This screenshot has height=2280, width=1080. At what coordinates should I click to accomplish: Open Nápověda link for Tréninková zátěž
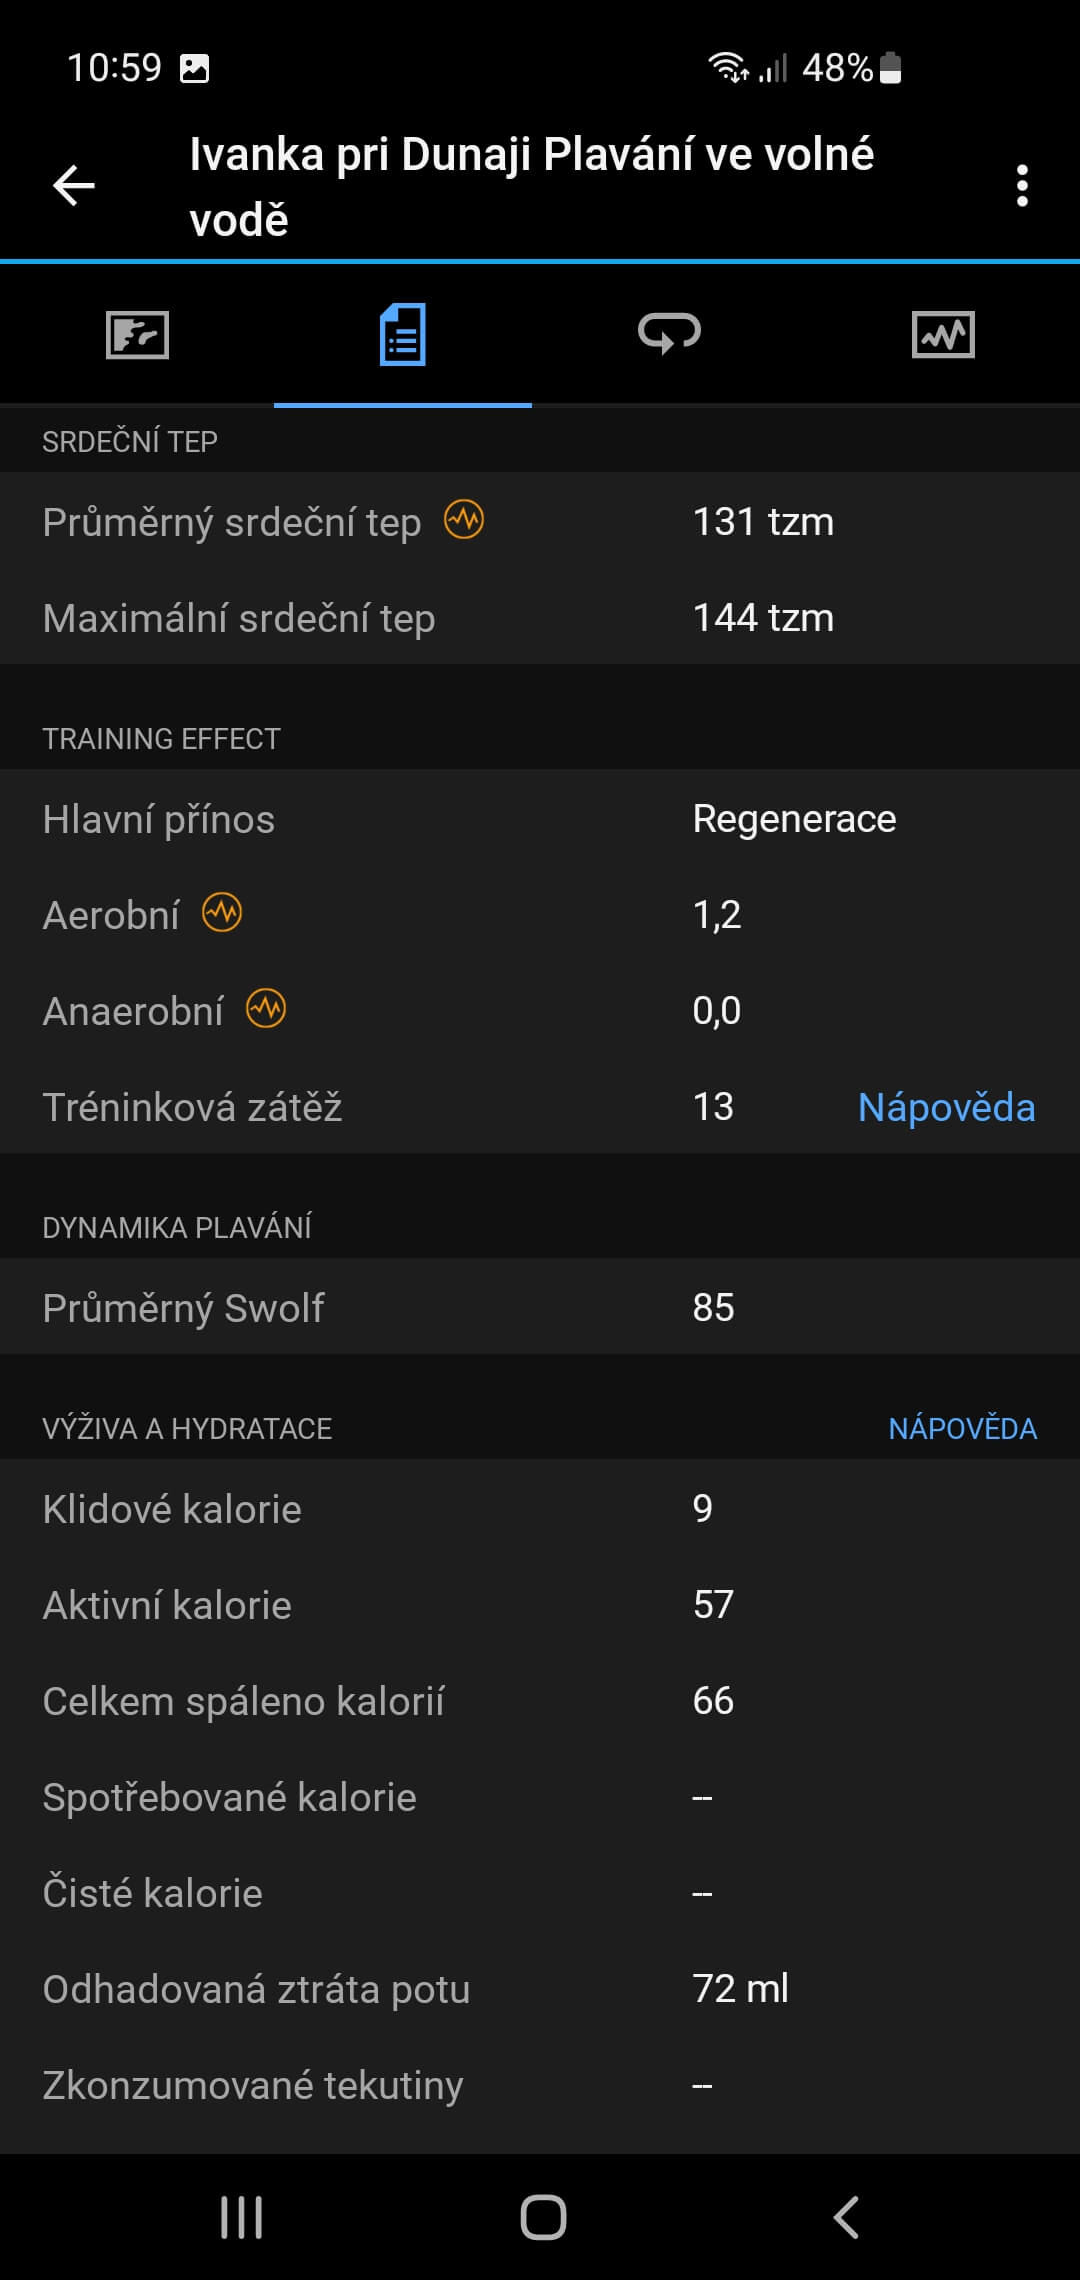946,1107
